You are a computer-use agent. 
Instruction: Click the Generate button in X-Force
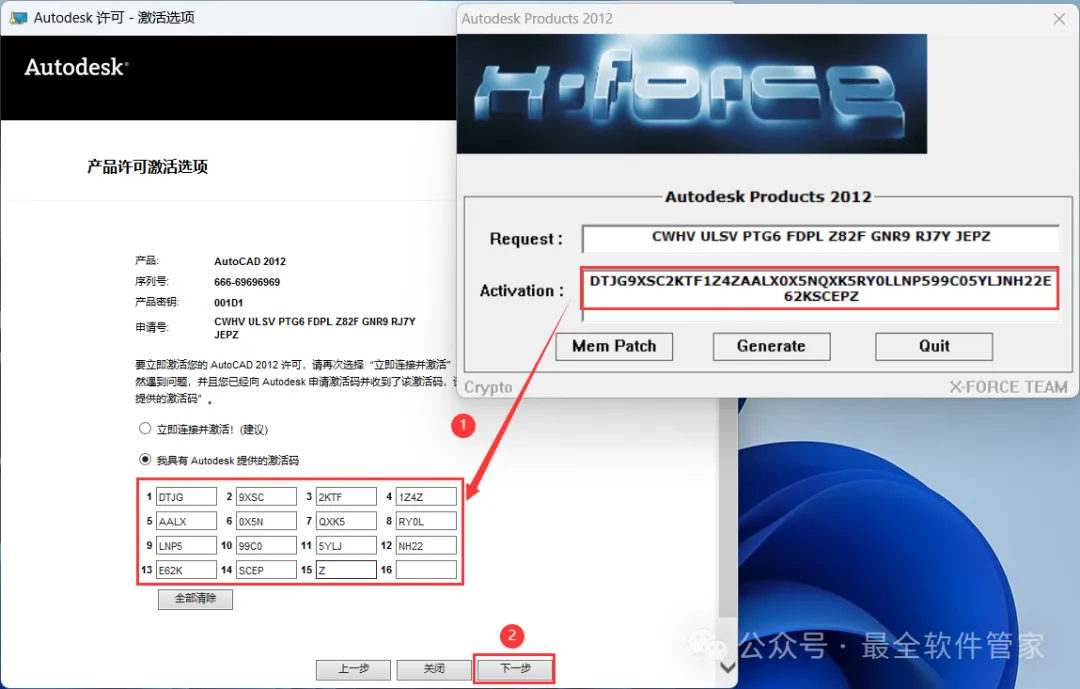click(771, 347)
